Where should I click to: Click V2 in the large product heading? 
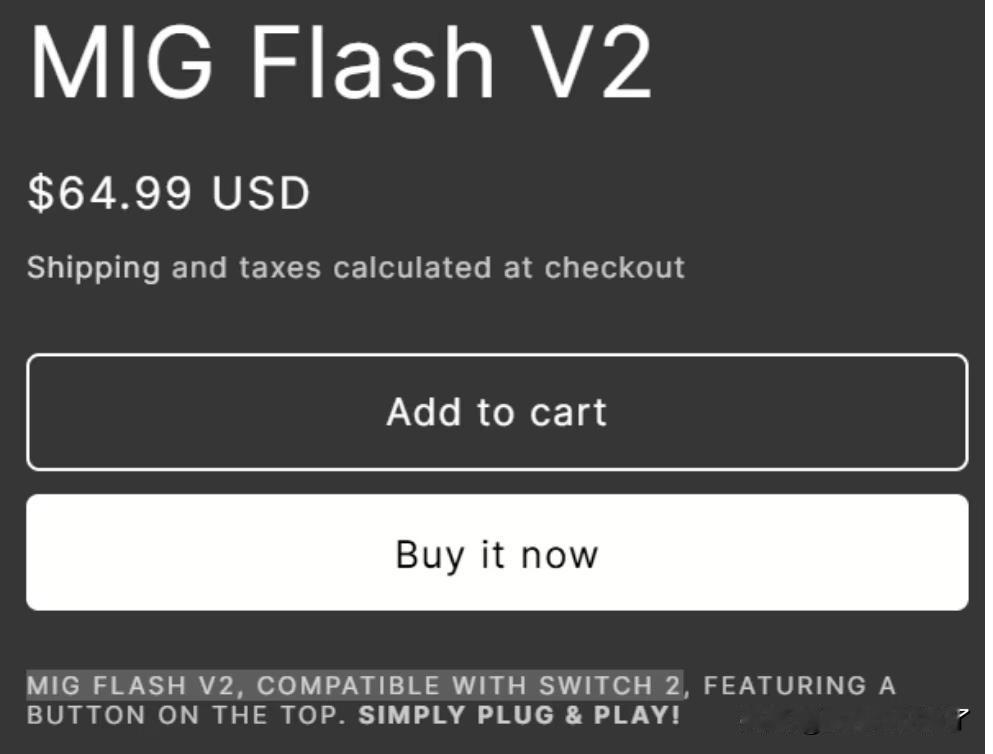(591, 62)
